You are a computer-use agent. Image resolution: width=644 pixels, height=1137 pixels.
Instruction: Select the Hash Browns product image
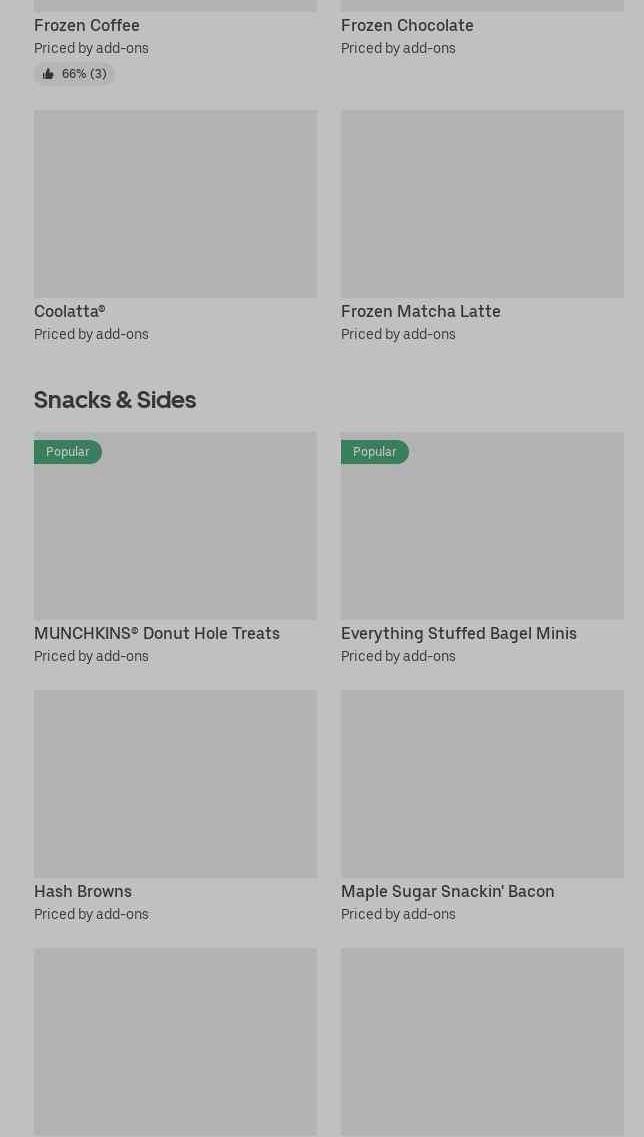(175, 783)
